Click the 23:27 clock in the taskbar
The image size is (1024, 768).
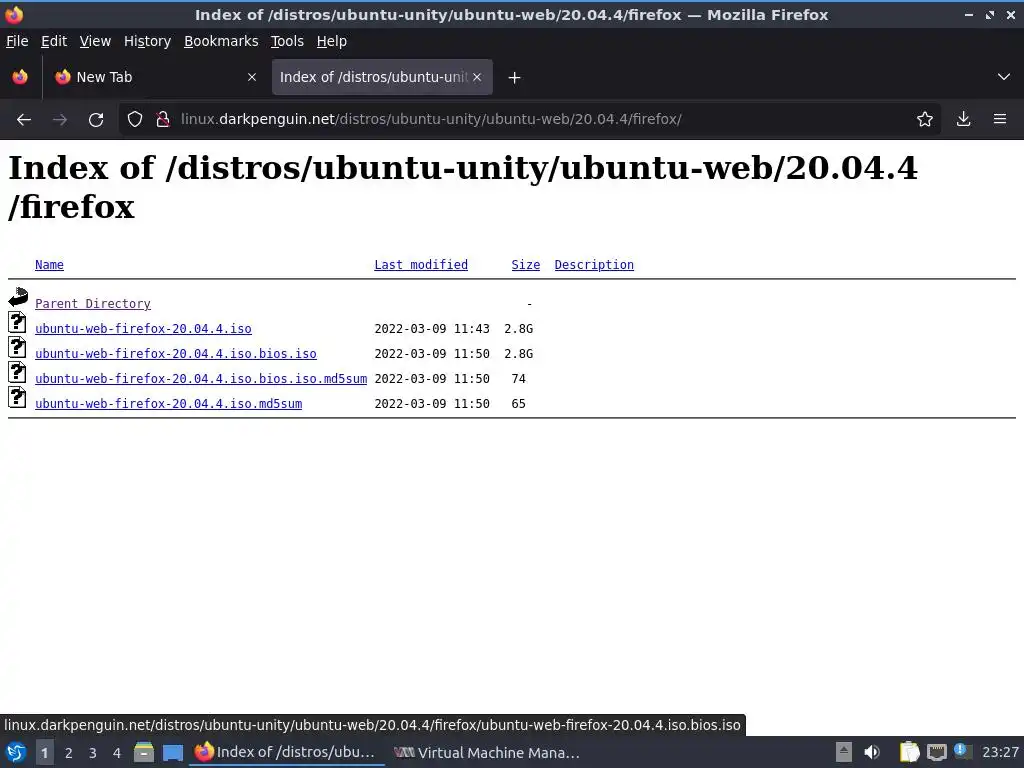pos(1000,752)
